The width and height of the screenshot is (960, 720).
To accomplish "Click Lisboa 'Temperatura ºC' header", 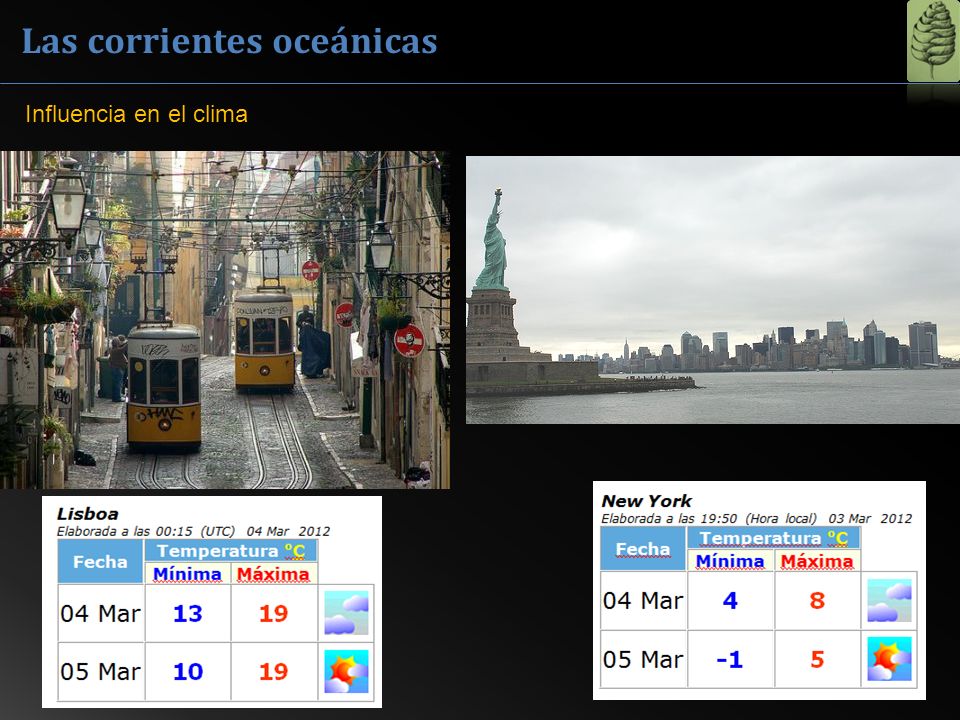I will click(x=231, y=550).
